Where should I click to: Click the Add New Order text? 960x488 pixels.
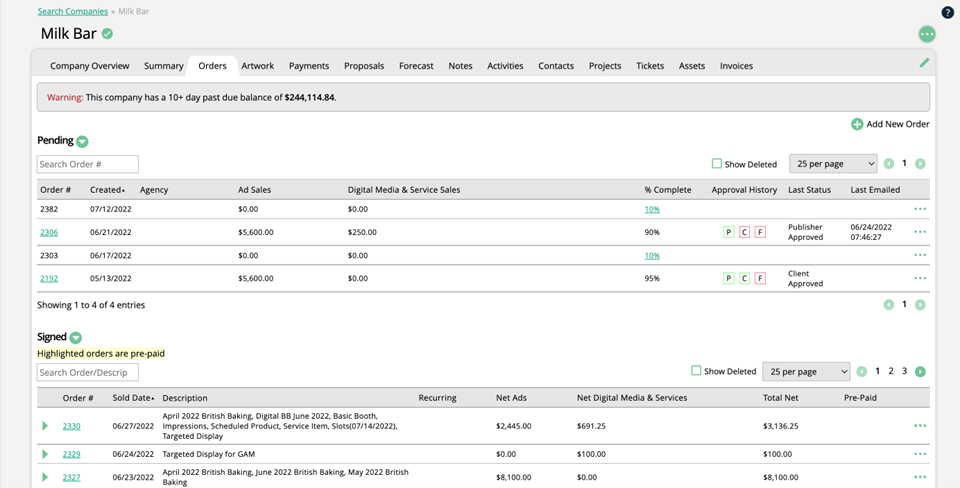898,124
